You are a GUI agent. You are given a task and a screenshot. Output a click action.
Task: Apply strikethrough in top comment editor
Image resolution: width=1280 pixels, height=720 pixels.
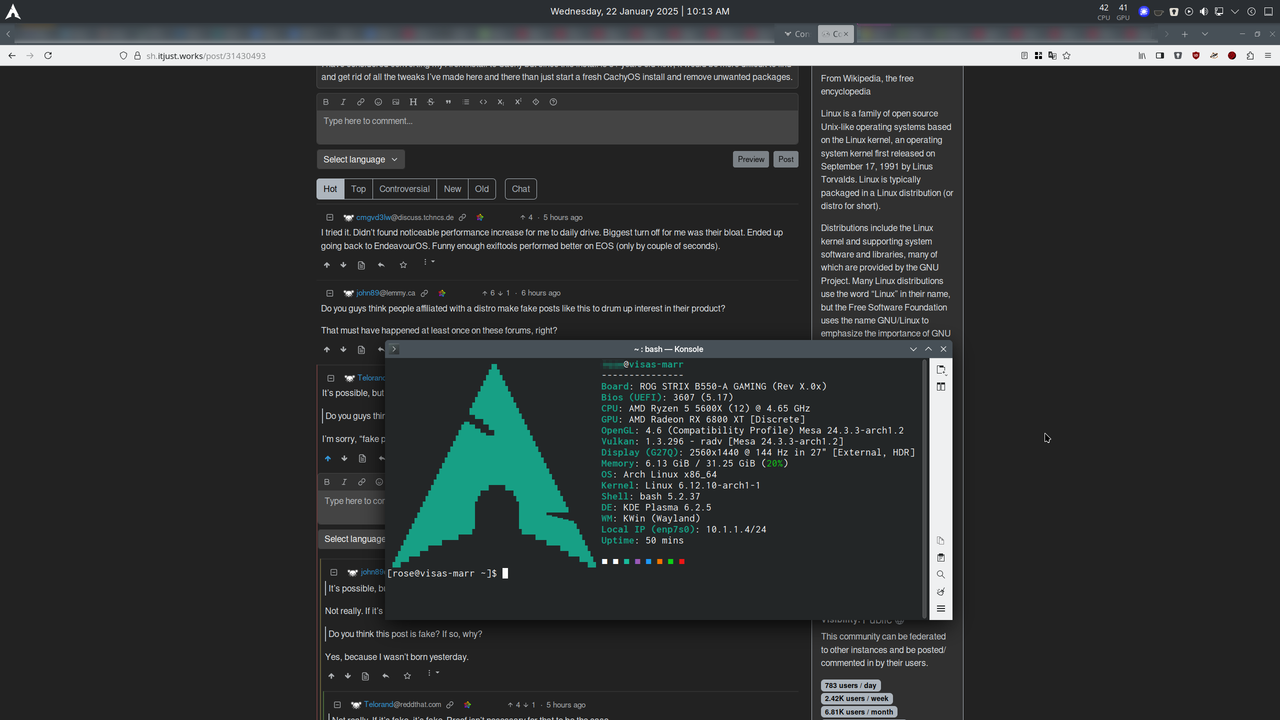(x=431, y=102)
